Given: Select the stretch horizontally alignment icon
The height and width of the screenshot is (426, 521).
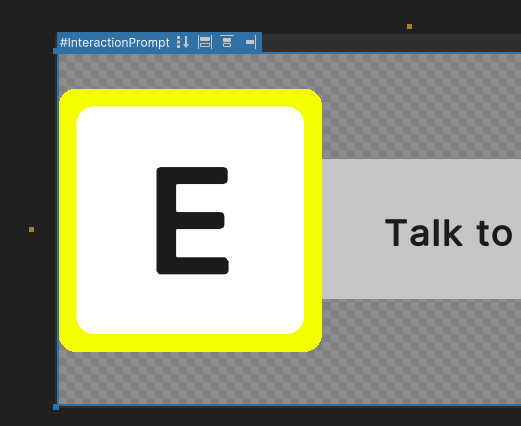Looking at the screenshot, I should (205, 42).
